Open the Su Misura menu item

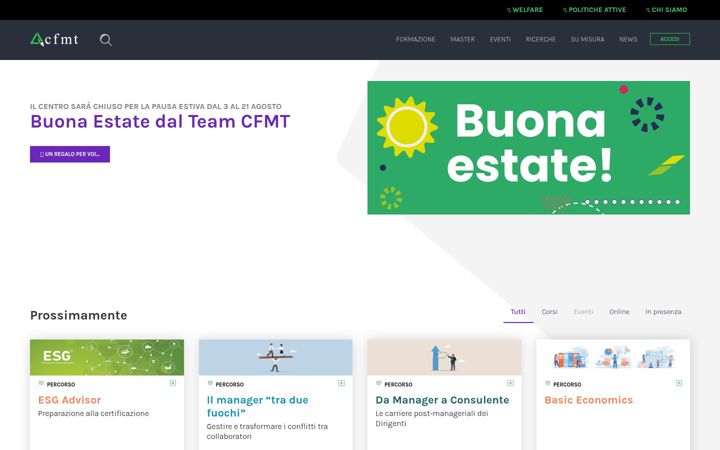(587, 39)
